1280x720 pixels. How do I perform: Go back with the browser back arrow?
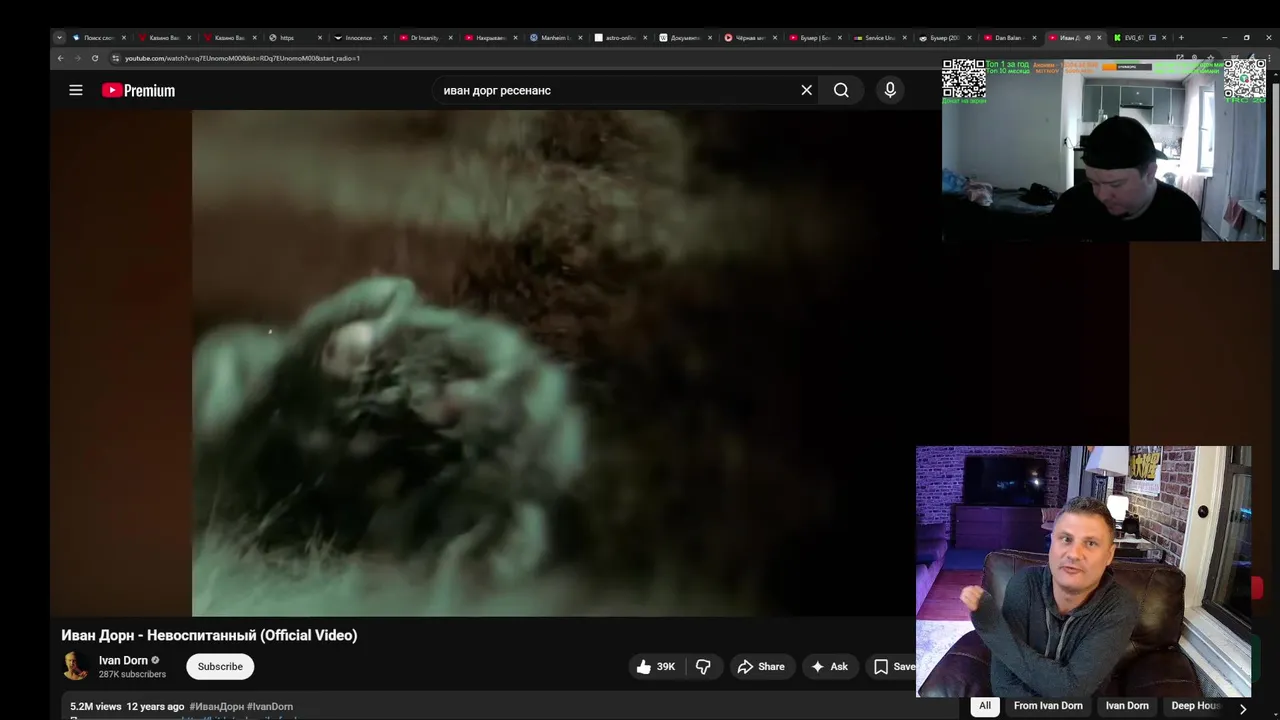tap(61, 58)
